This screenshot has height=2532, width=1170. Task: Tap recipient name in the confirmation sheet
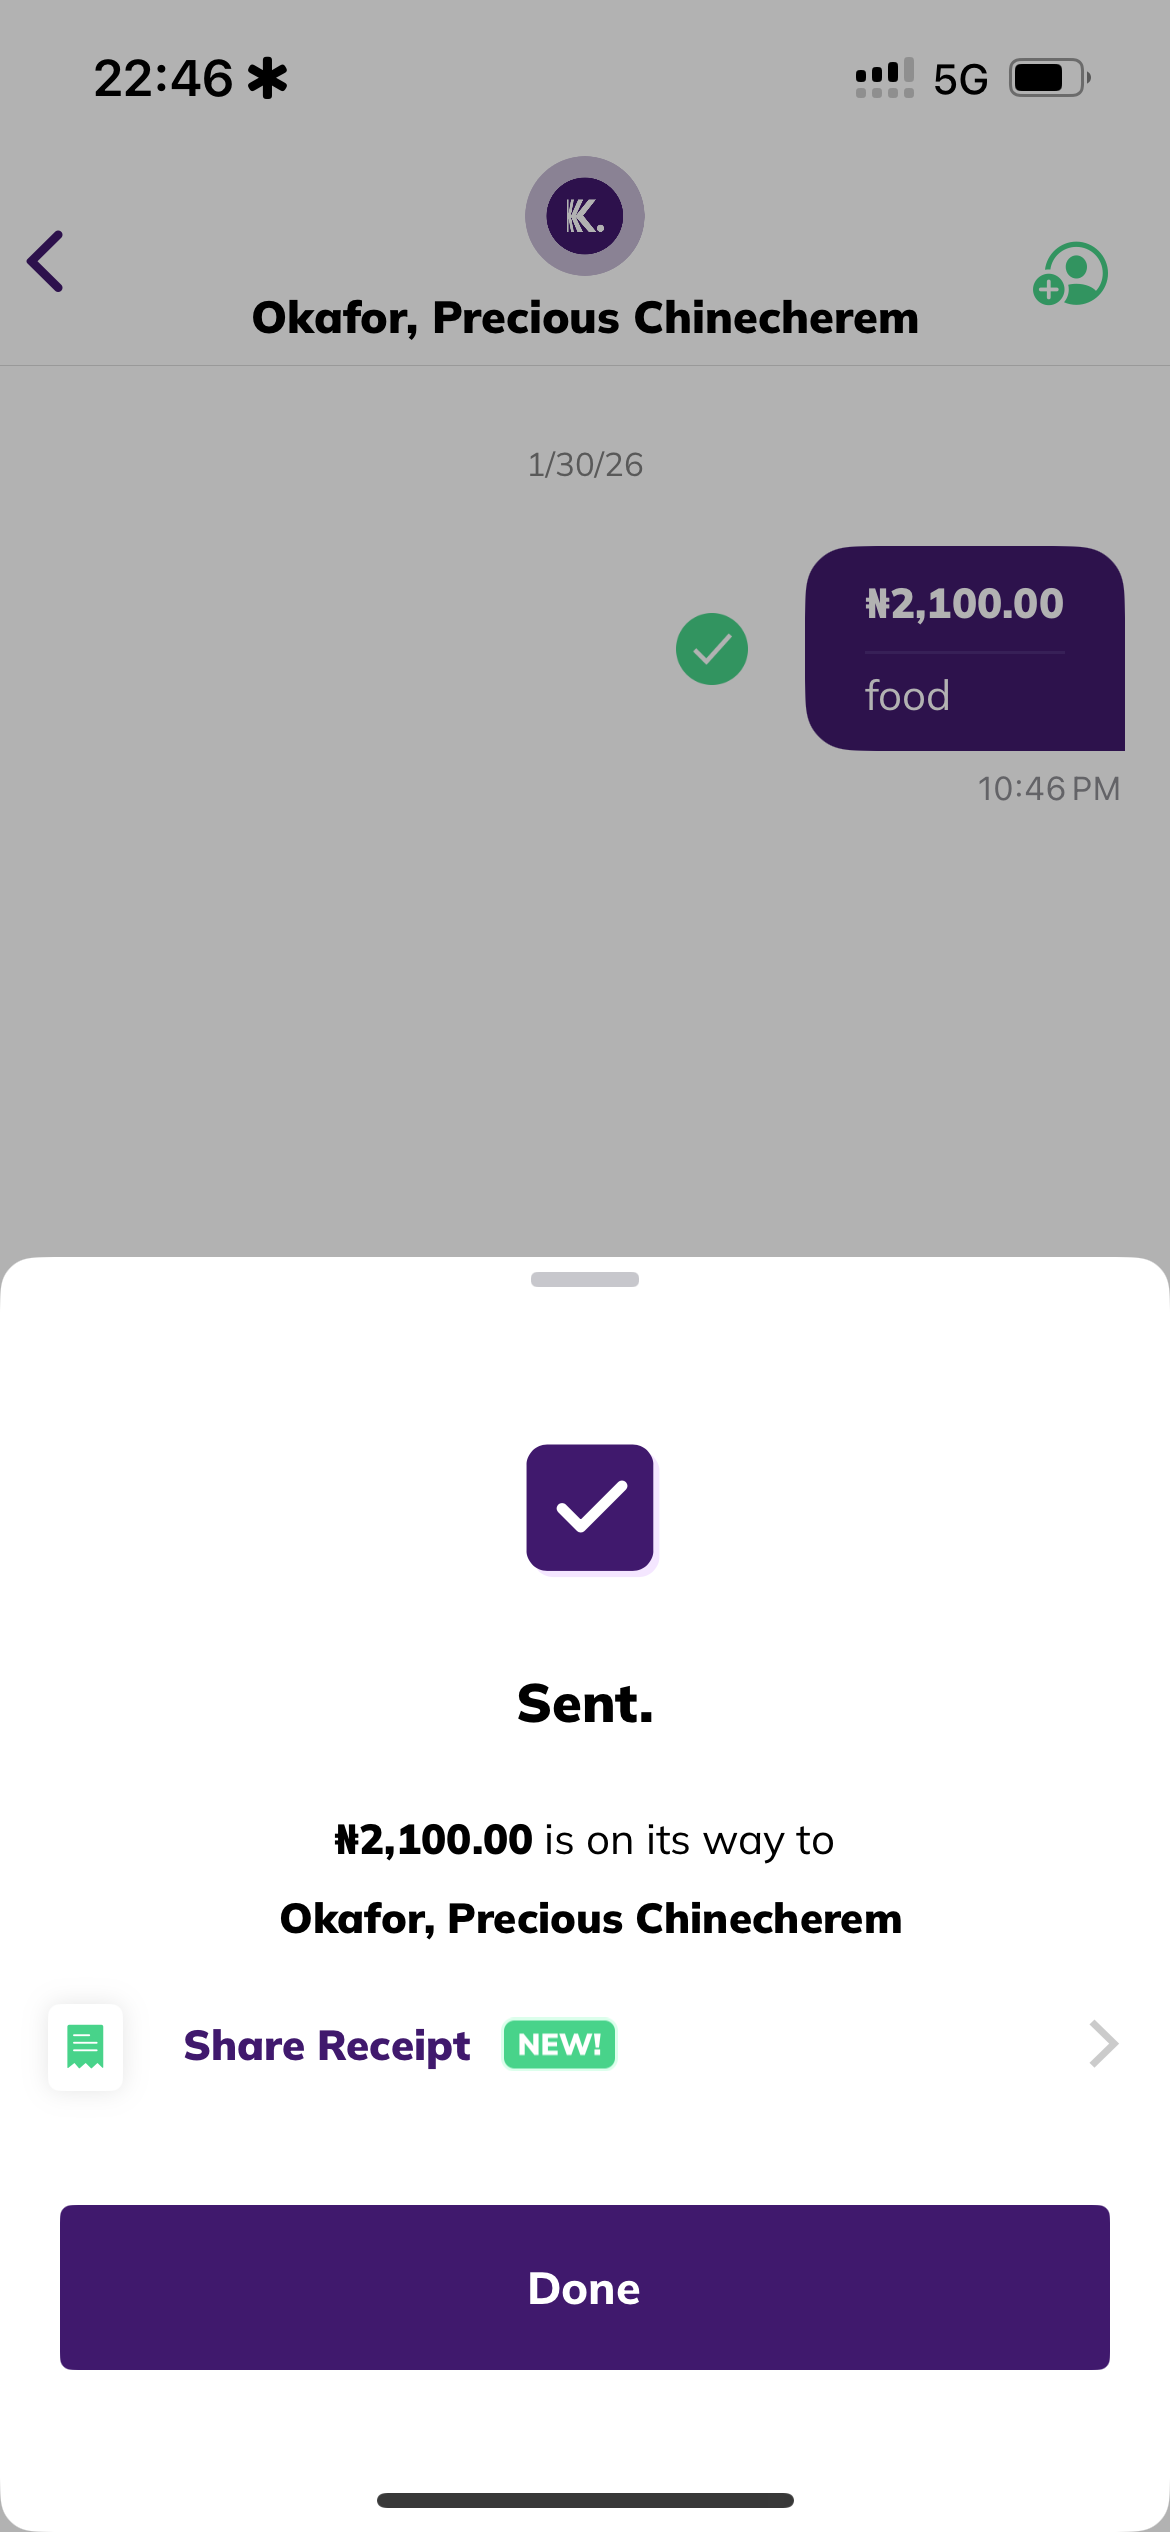click(x=590, y=1919)
